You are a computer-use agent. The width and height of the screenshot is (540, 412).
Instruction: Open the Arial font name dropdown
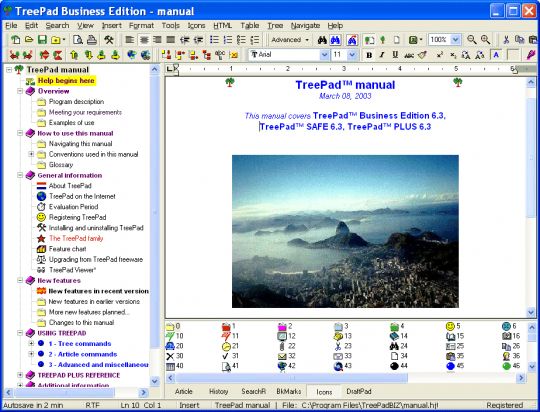coord(324,55)
